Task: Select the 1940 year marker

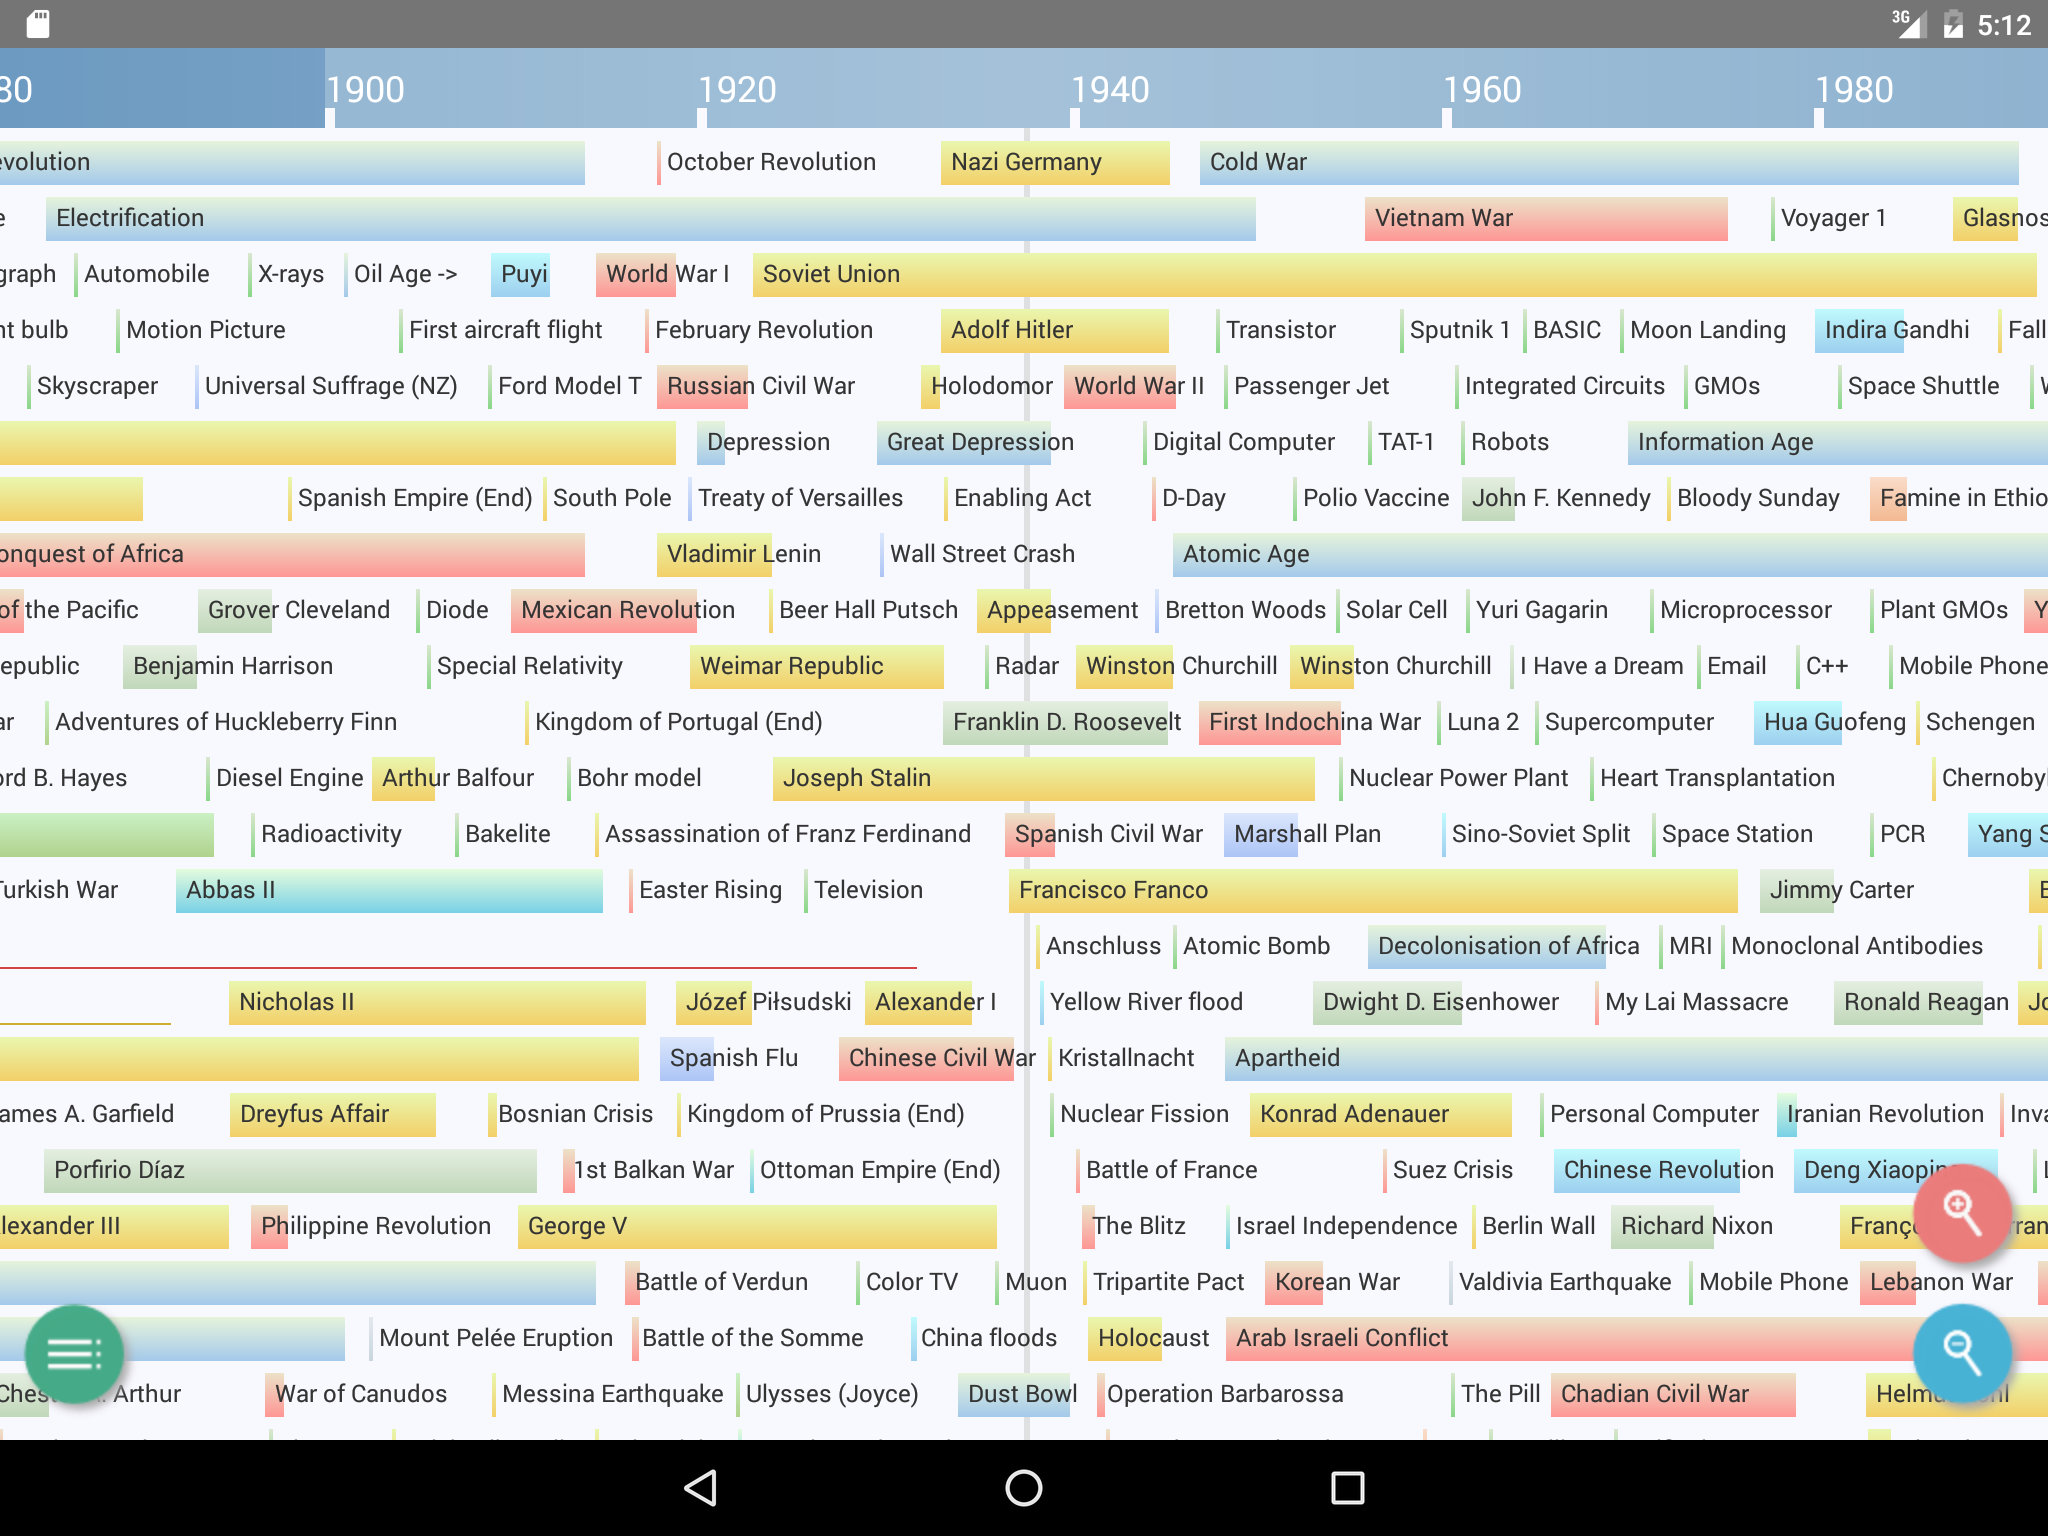Action: [x=1110, y=90]
